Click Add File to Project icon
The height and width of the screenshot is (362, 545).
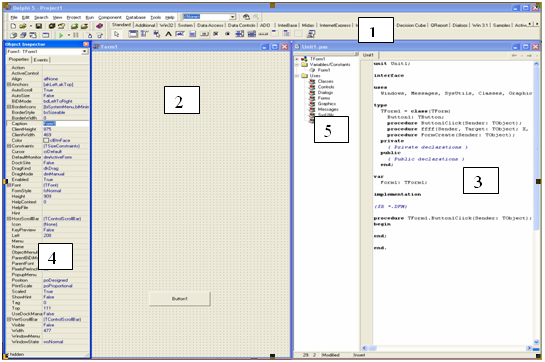coord(74,26)
